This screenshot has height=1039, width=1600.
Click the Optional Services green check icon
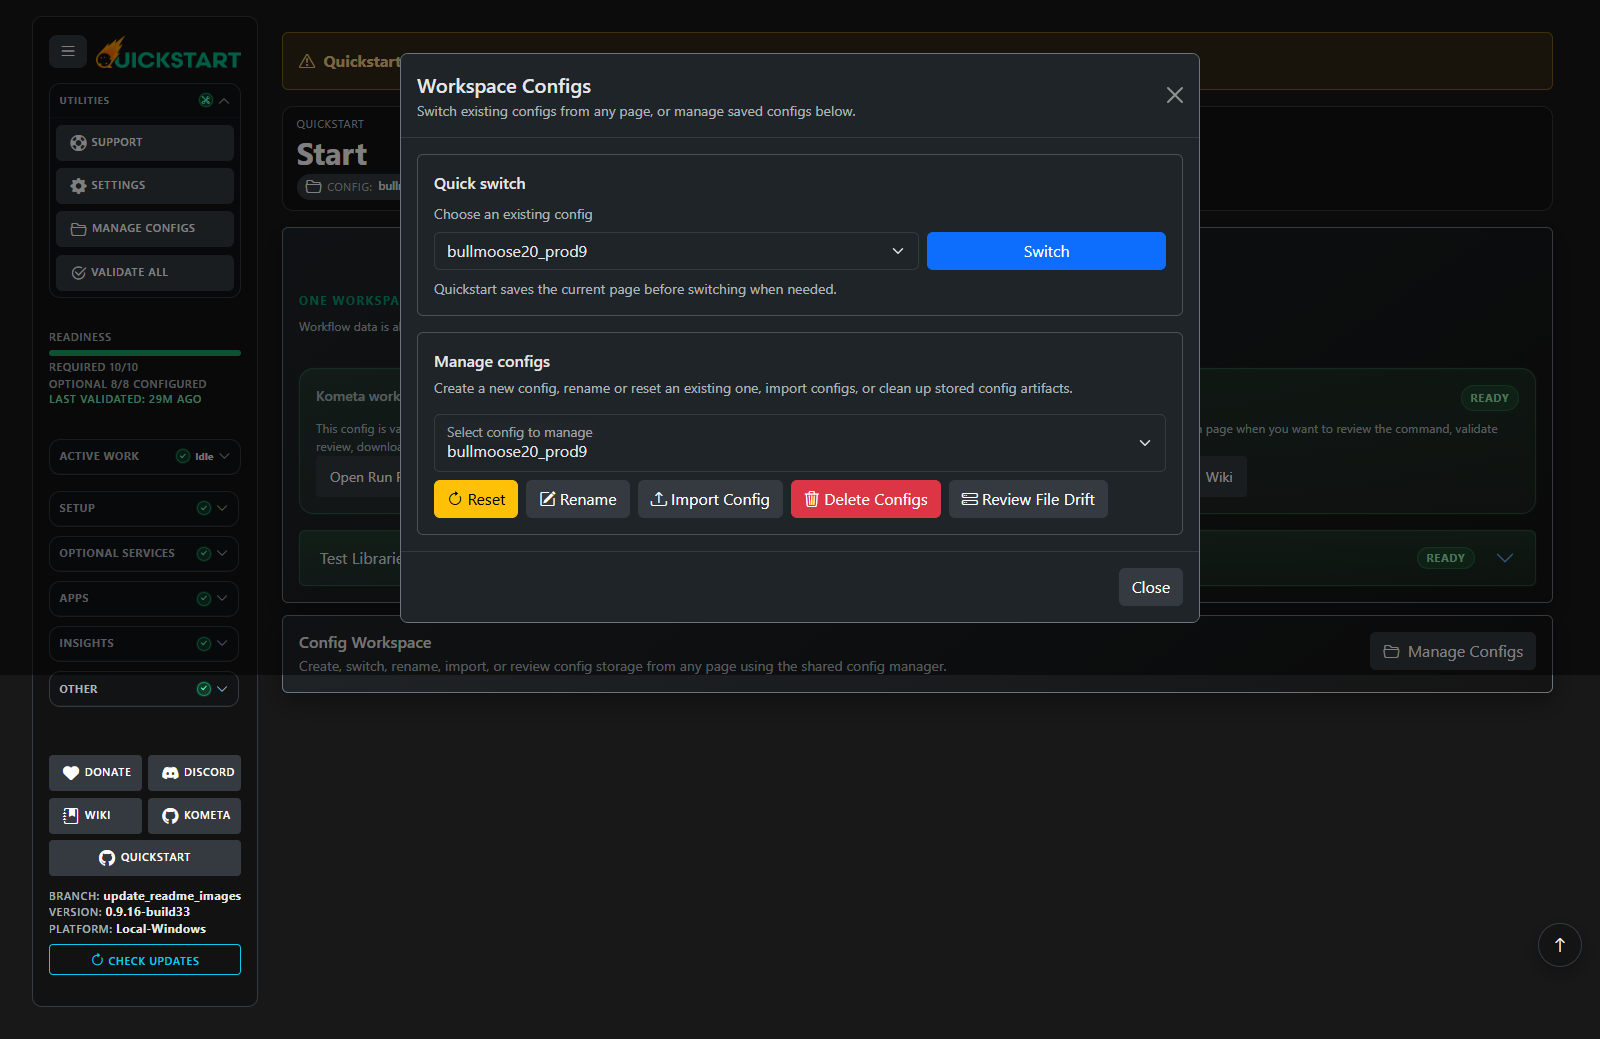tap(204, 553)
